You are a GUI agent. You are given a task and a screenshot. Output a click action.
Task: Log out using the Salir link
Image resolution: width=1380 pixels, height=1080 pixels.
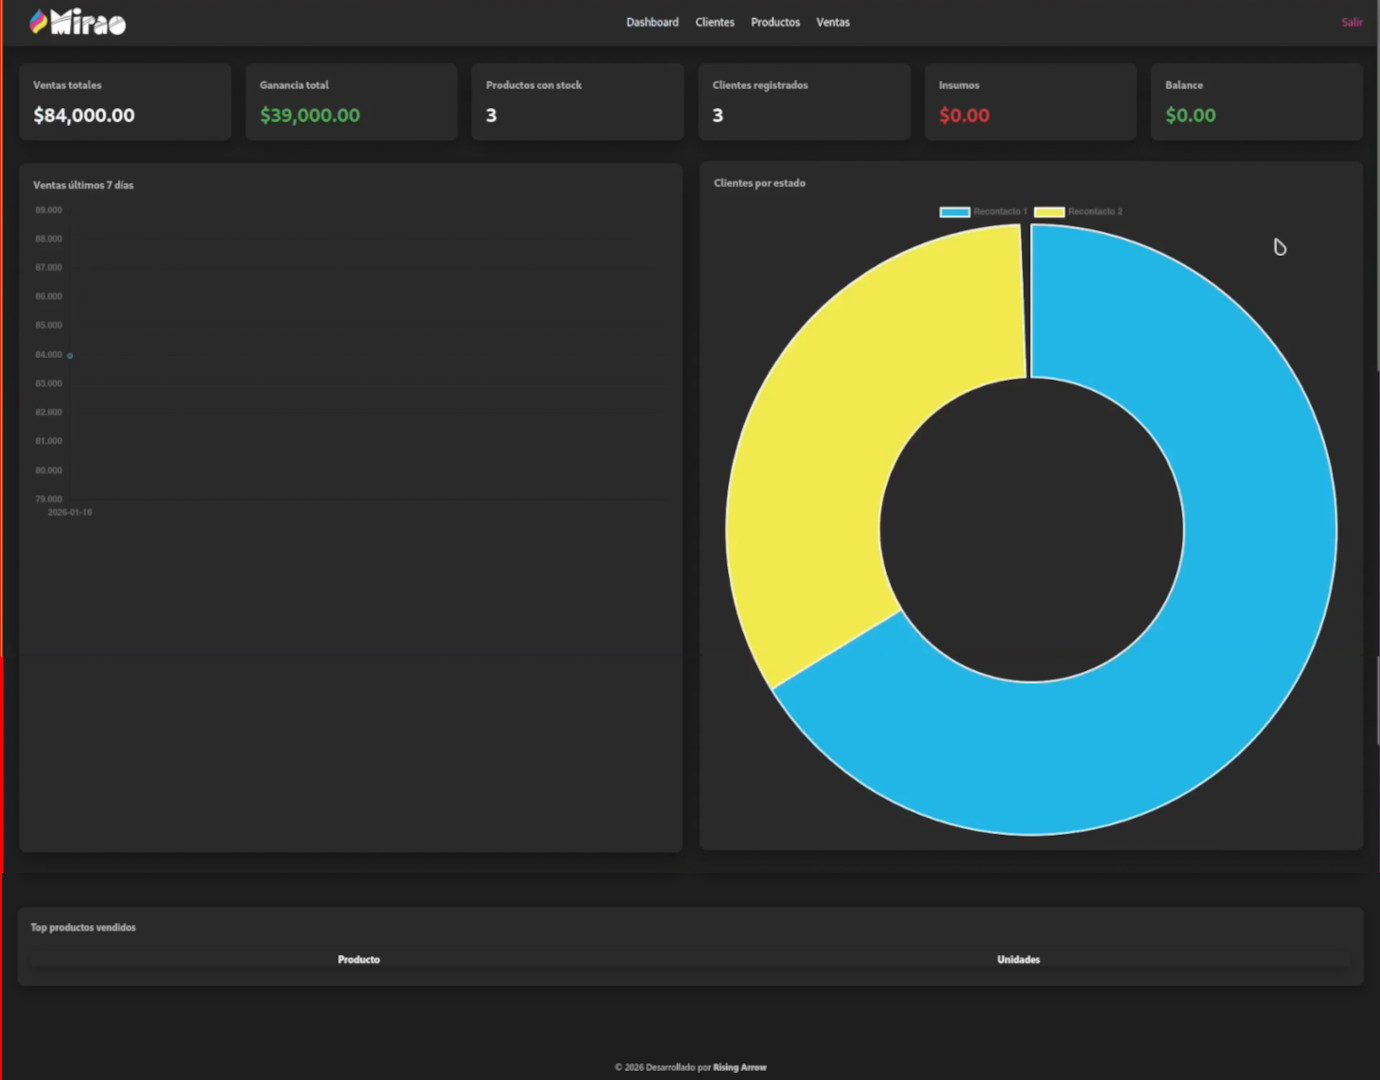pyautogui.click(x=1351, y=22)
